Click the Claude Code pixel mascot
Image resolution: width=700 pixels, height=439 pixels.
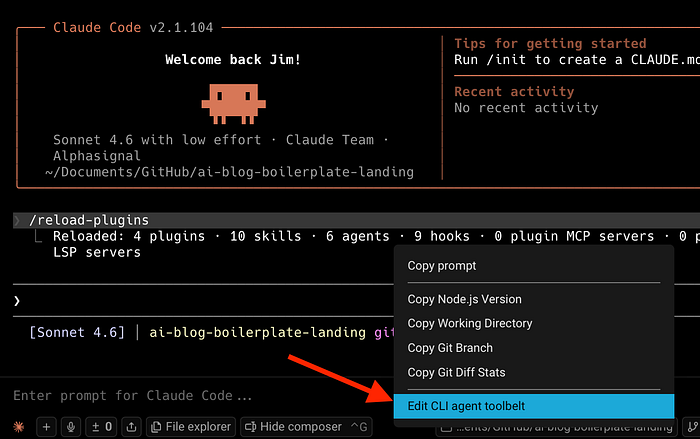[233, 104]
